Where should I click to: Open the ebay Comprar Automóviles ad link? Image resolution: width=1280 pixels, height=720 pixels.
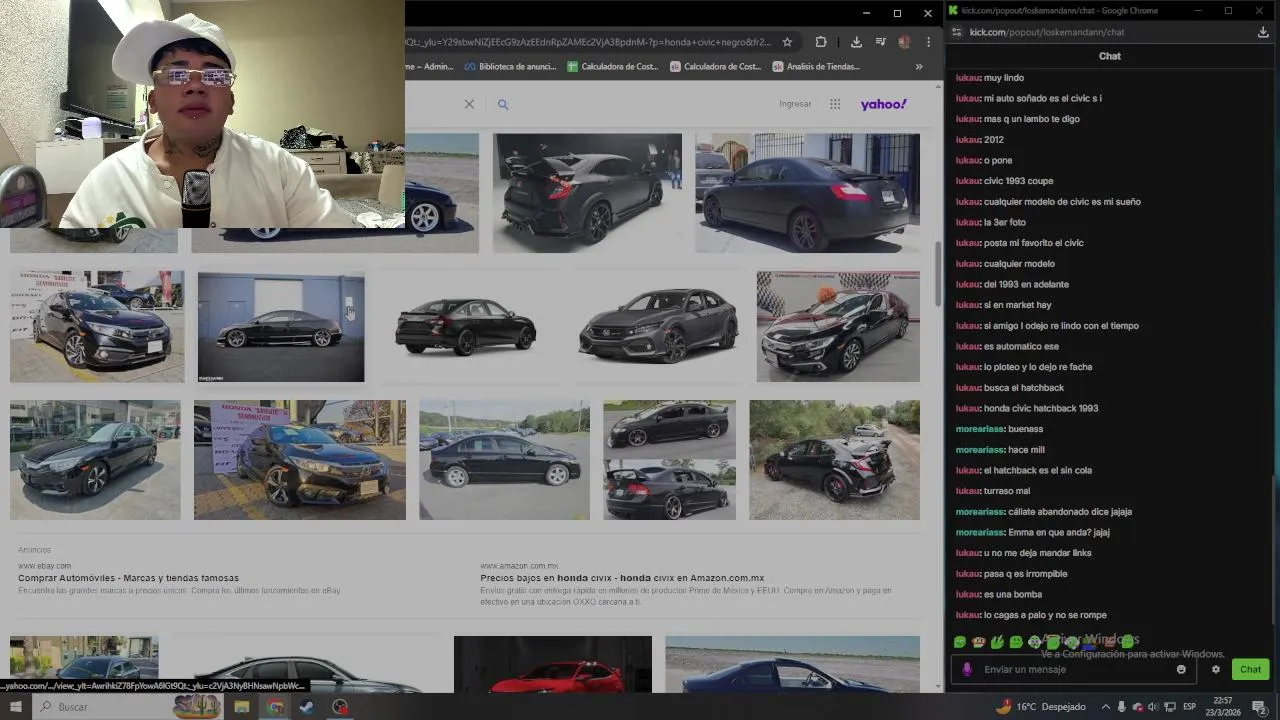(128, 578)
